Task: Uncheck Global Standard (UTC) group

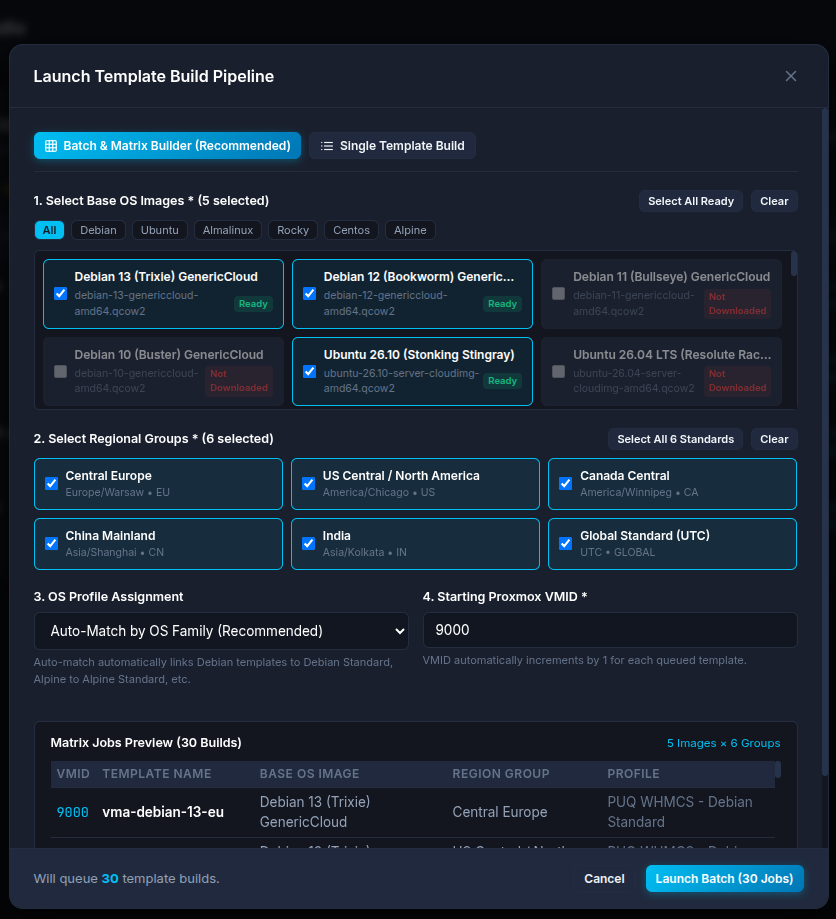Action: click(566, 543)
